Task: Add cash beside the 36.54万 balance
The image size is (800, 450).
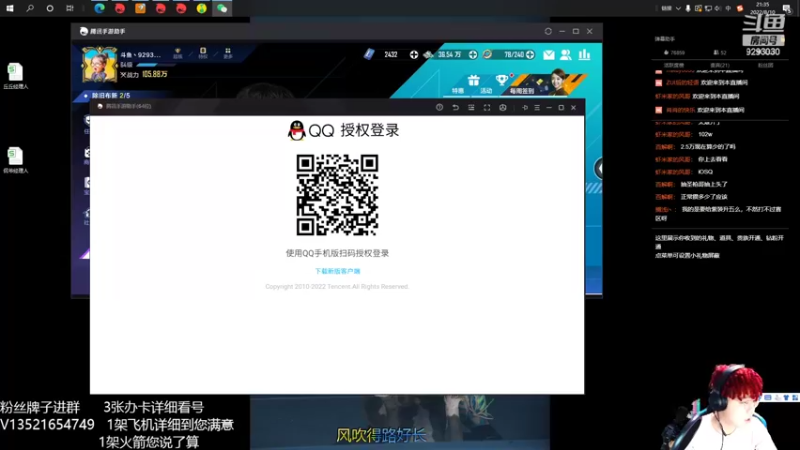Action: coord(472,55)
